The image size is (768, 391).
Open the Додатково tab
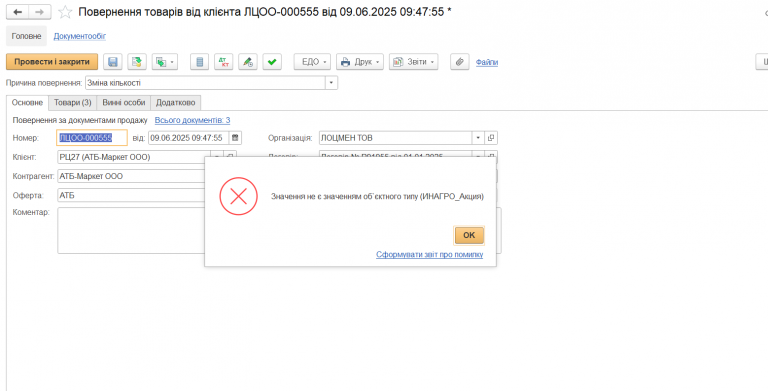pyautogui.click(x=175, y=102)
